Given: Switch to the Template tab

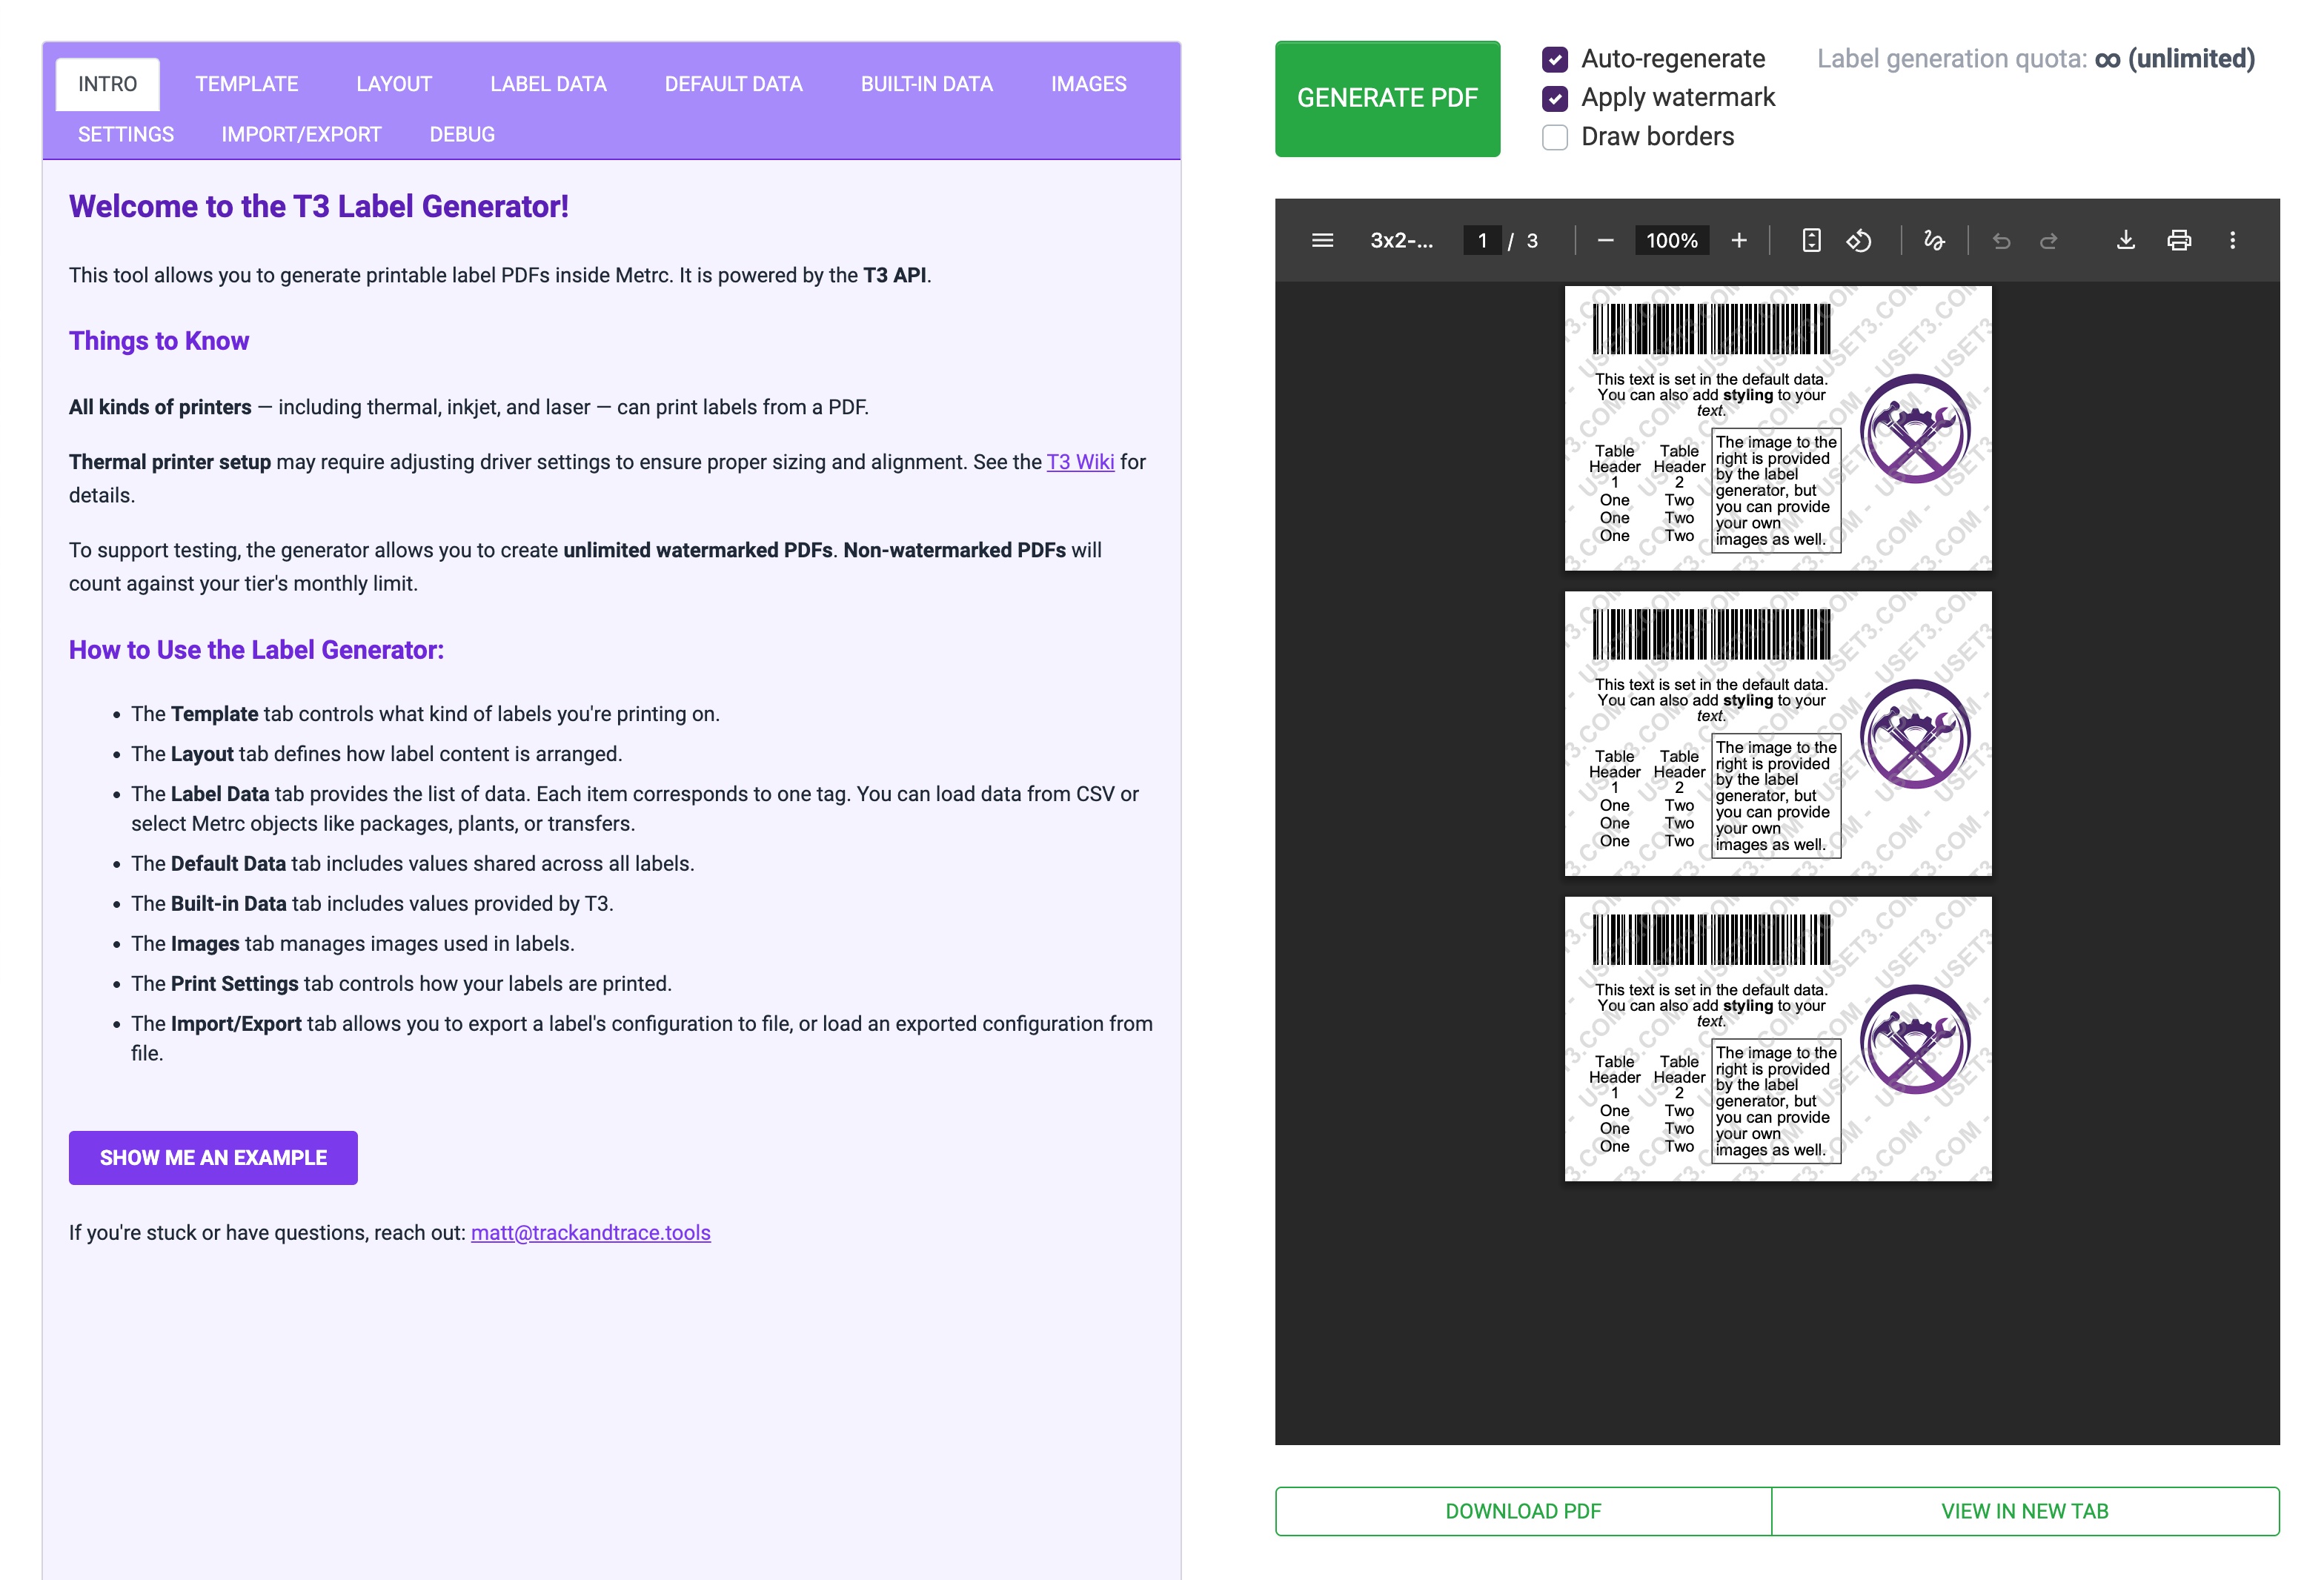Looking at the screenshot, I should (247, 84).
